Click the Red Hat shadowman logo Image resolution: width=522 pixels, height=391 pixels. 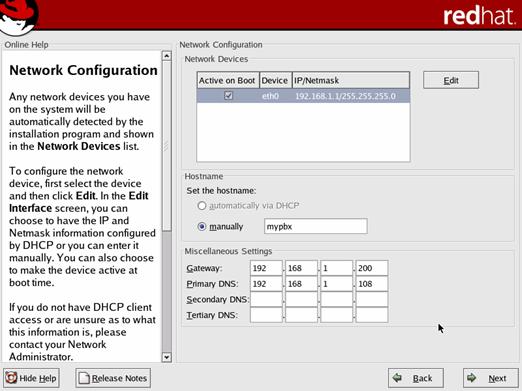click(18, 17)
